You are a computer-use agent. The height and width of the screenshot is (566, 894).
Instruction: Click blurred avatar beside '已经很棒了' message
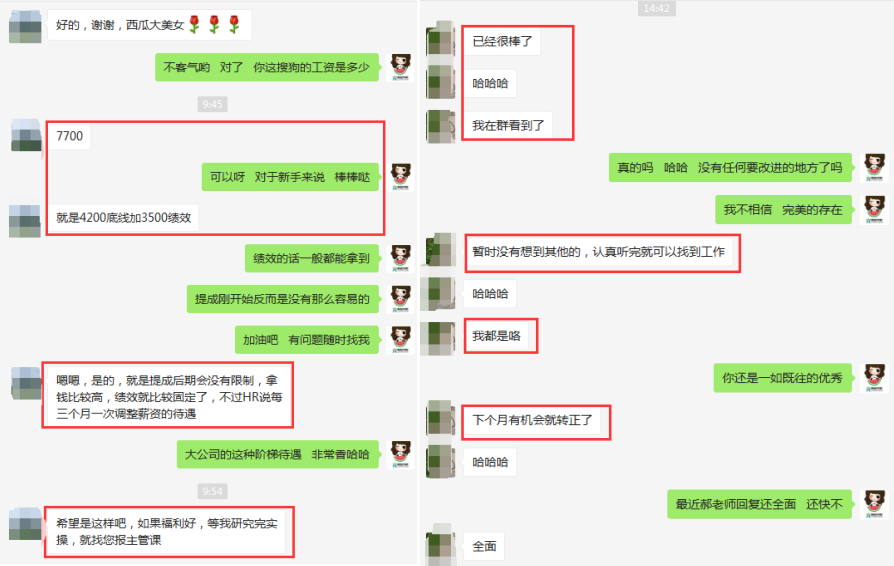(x=441, y=42)
